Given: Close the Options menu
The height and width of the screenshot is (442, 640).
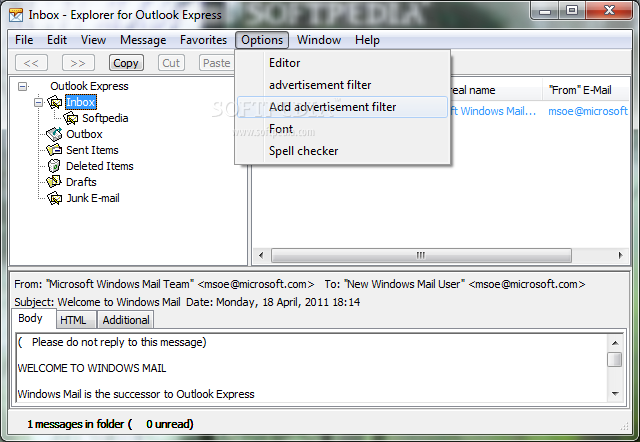Looking at the screenshot, I should 262,40.
